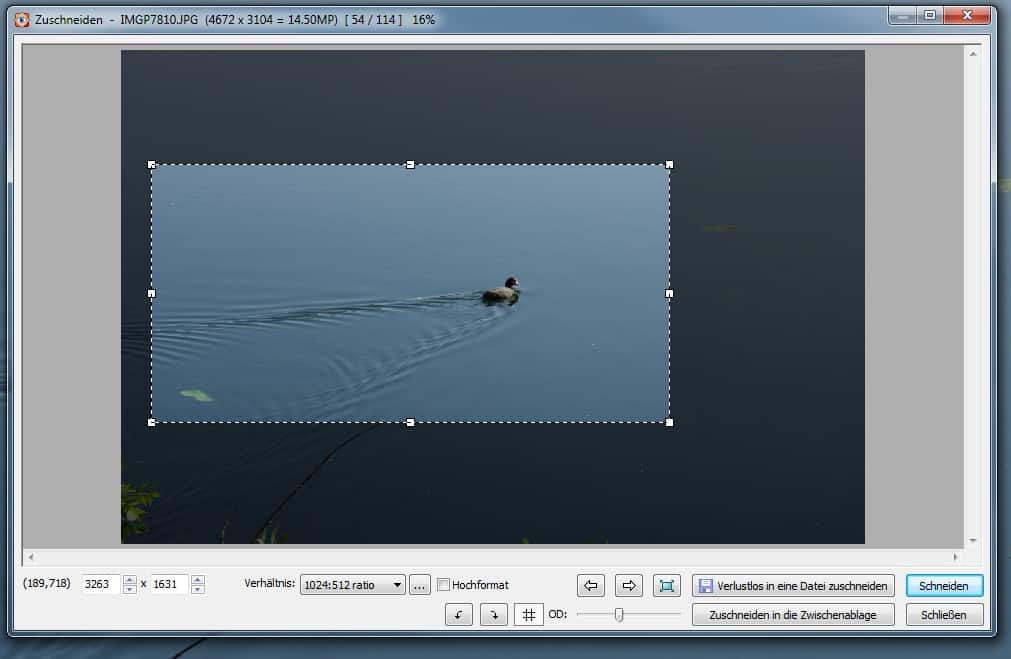The width and height of the screenshot is (1011, 659).
Task: Click the horizontal scrollbar left arrow
Action: 31,556
